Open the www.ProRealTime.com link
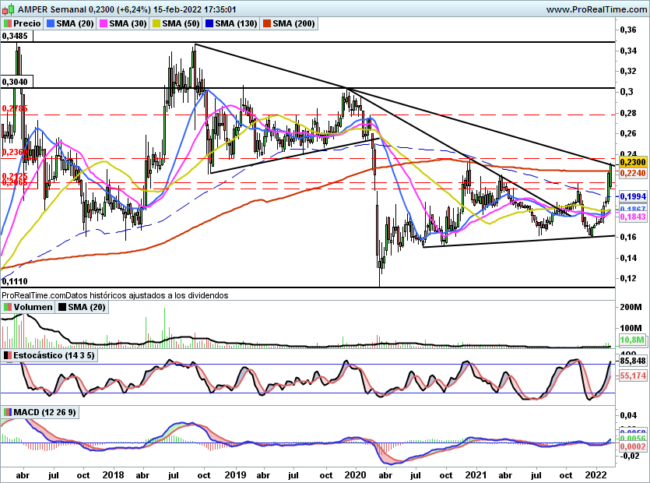Image resolution: width=650 pixels, height=483 pixels. [x=596, y=9]
